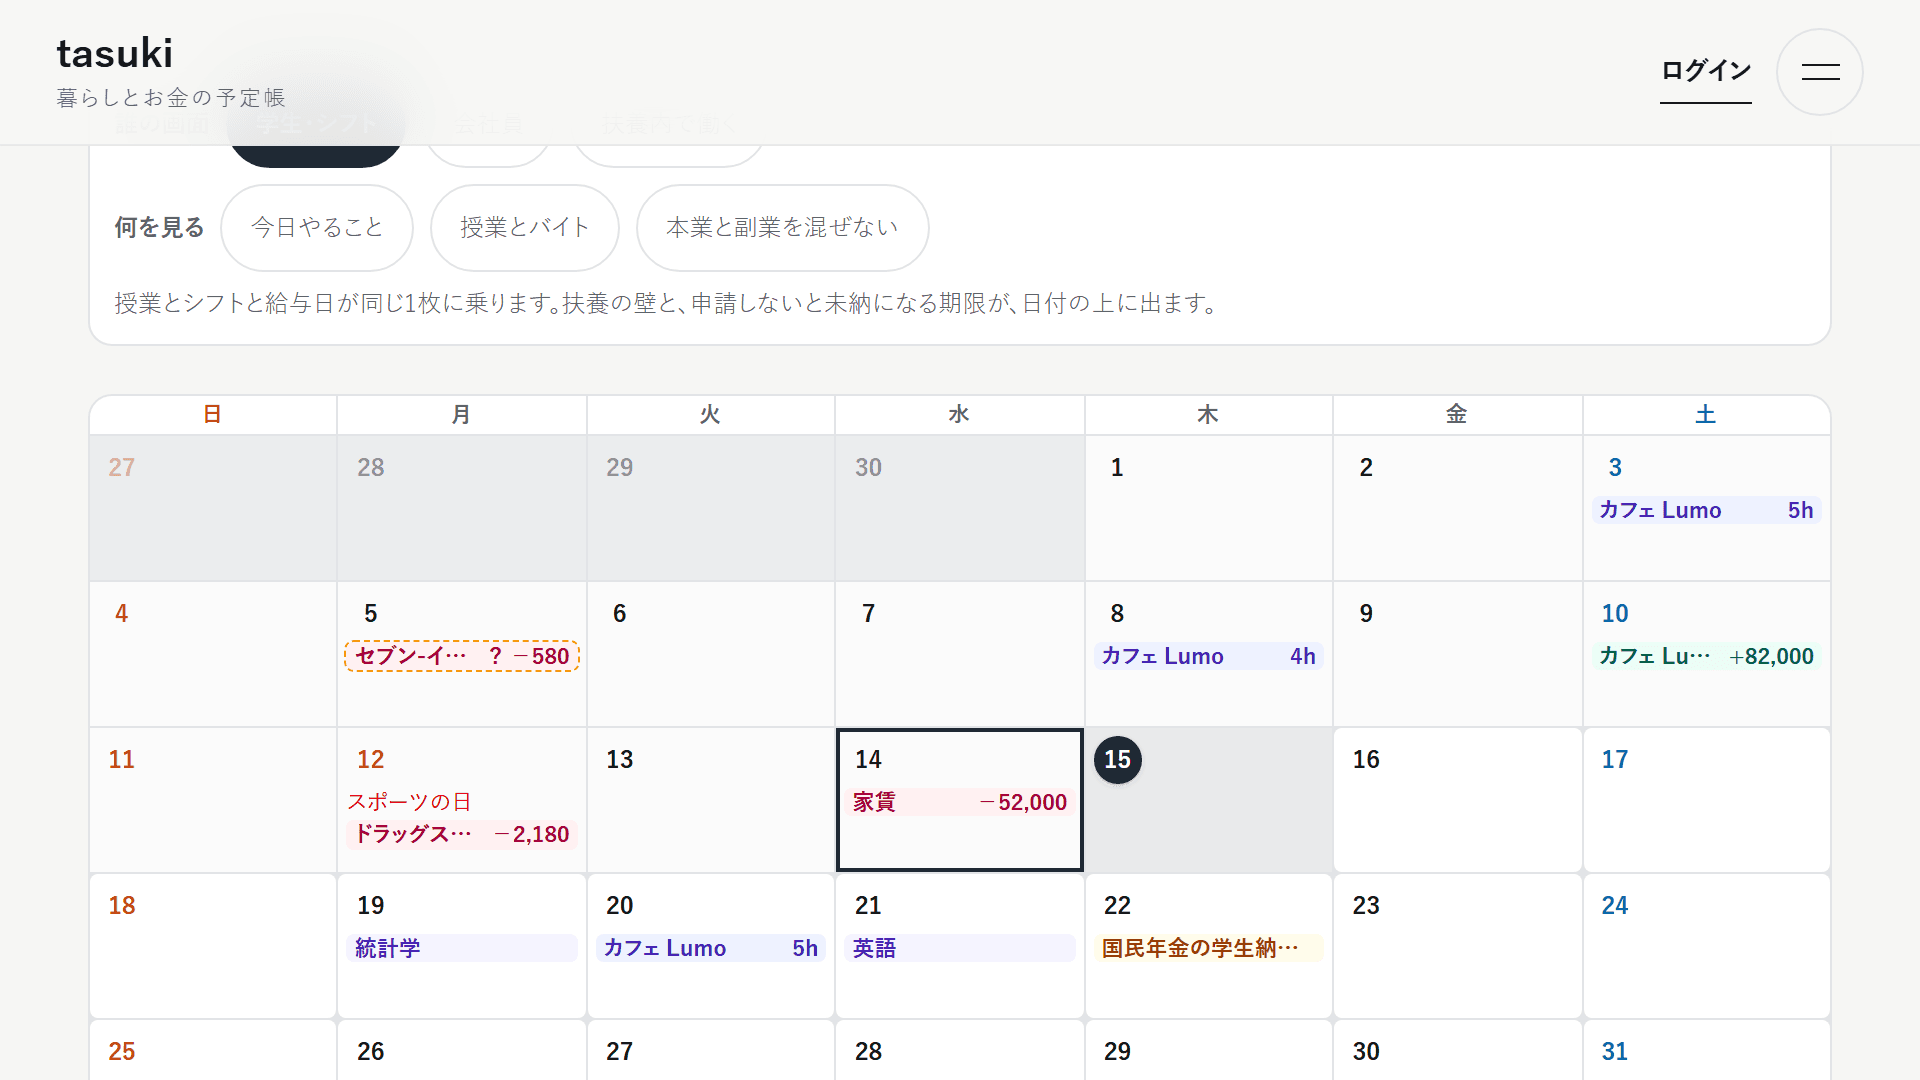Image resolution: width=1920 pixels, height=1080 pixels.
Task: Open the 家賃 −52,000 entry on the 14th
Action: tap(959, 802)
